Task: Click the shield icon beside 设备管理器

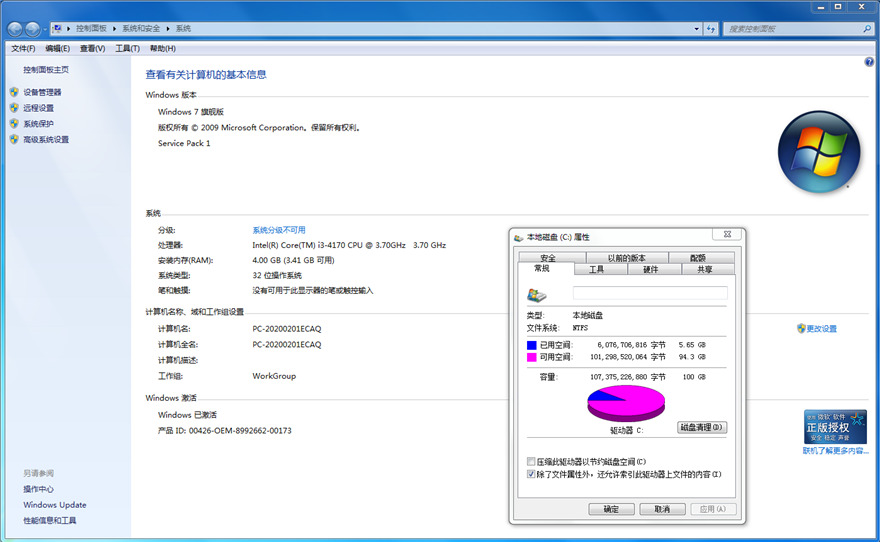Action: 14,92
